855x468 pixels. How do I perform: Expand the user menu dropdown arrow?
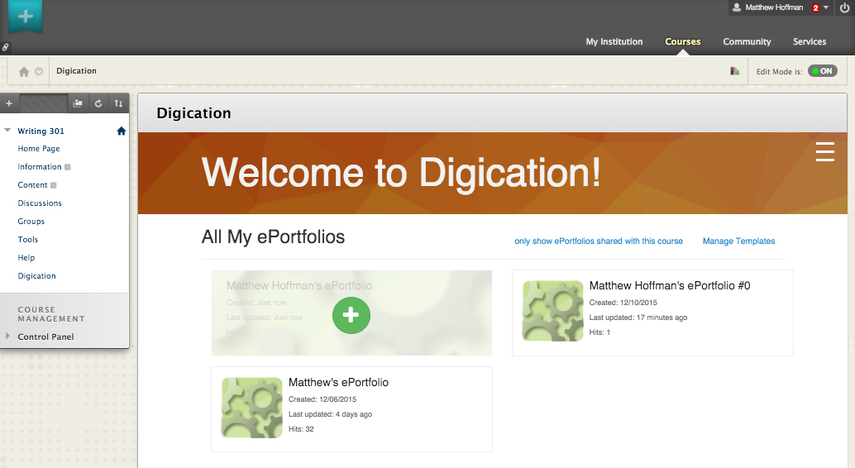(x=826, y=7)
